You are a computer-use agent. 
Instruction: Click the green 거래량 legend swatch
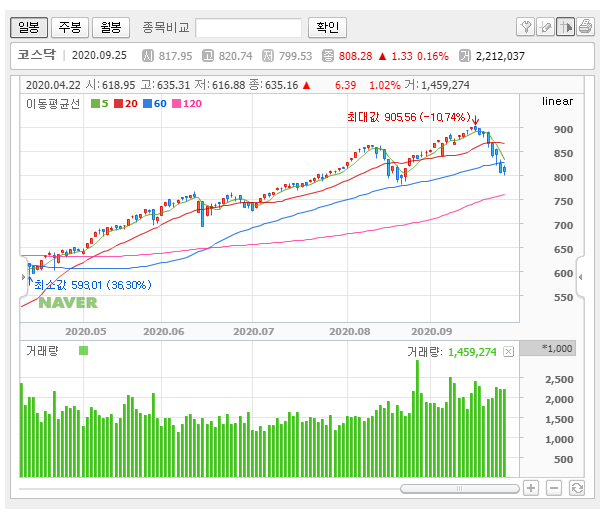coord(83,351)
